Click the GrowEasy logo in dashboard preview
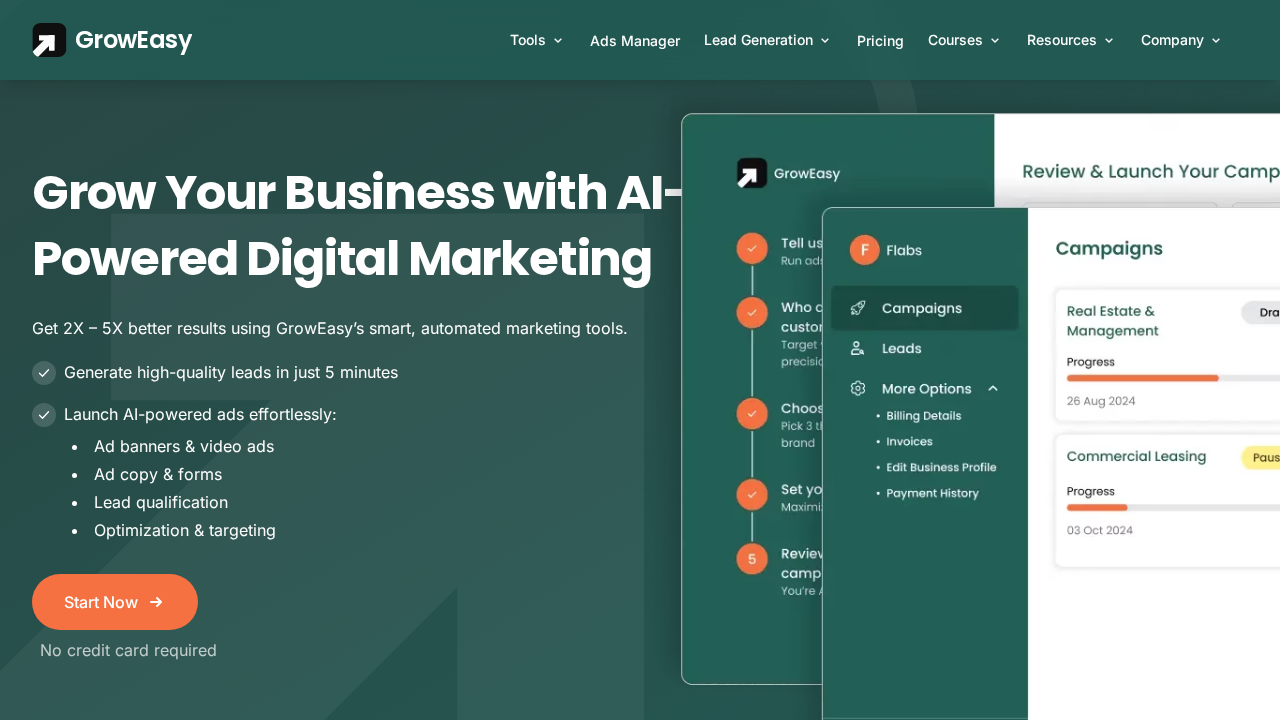This screenshot has height=720, width=1280. [x=752, y=173]
